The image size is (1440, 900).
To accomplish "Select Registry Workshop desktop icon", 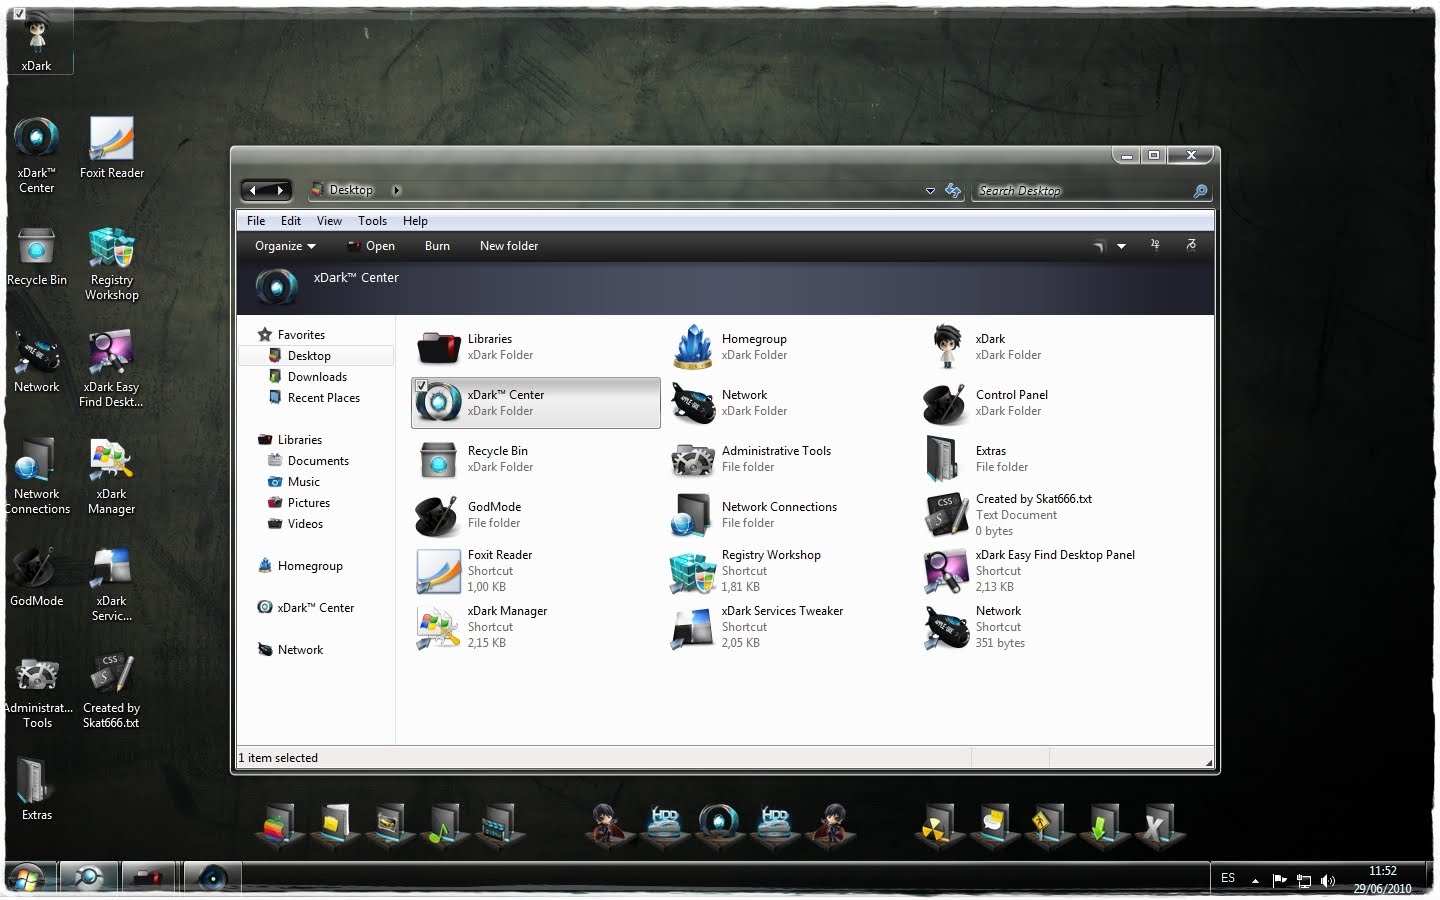I will tap(112, 263).
